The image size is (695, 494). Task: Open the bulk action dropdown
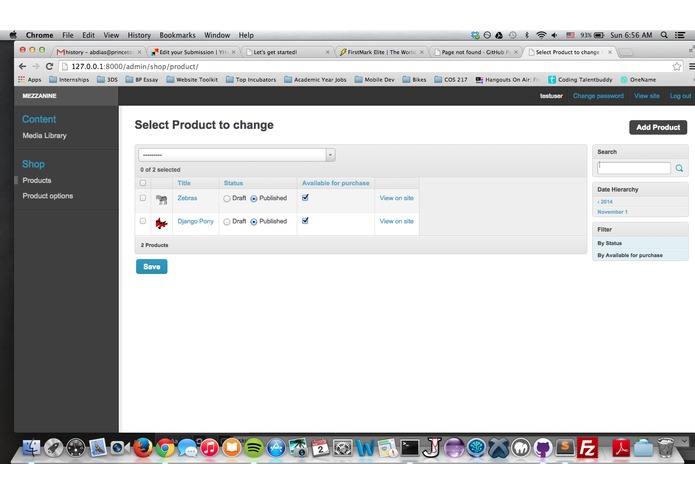pyautogui.click(x=237, y=155)
